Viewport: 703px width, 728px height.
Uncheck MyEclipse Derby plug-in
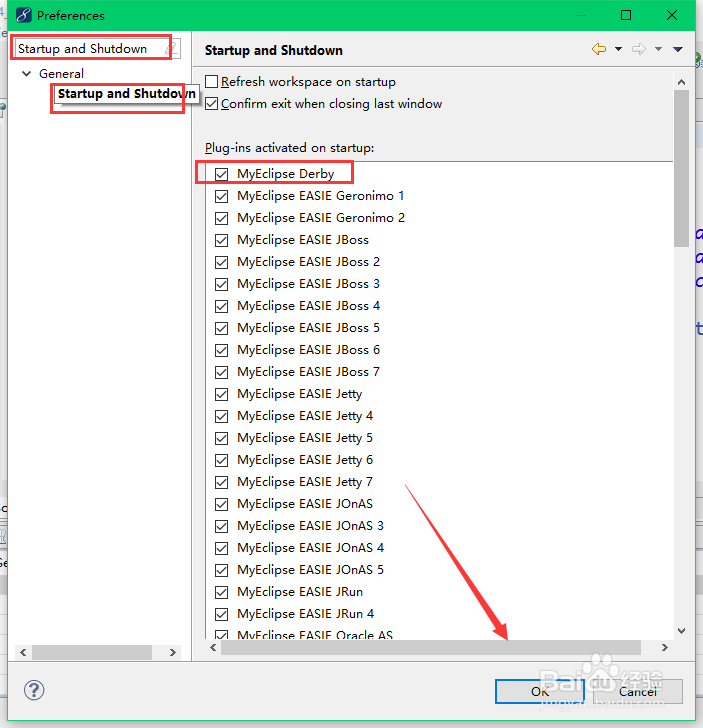coord(221,174)
